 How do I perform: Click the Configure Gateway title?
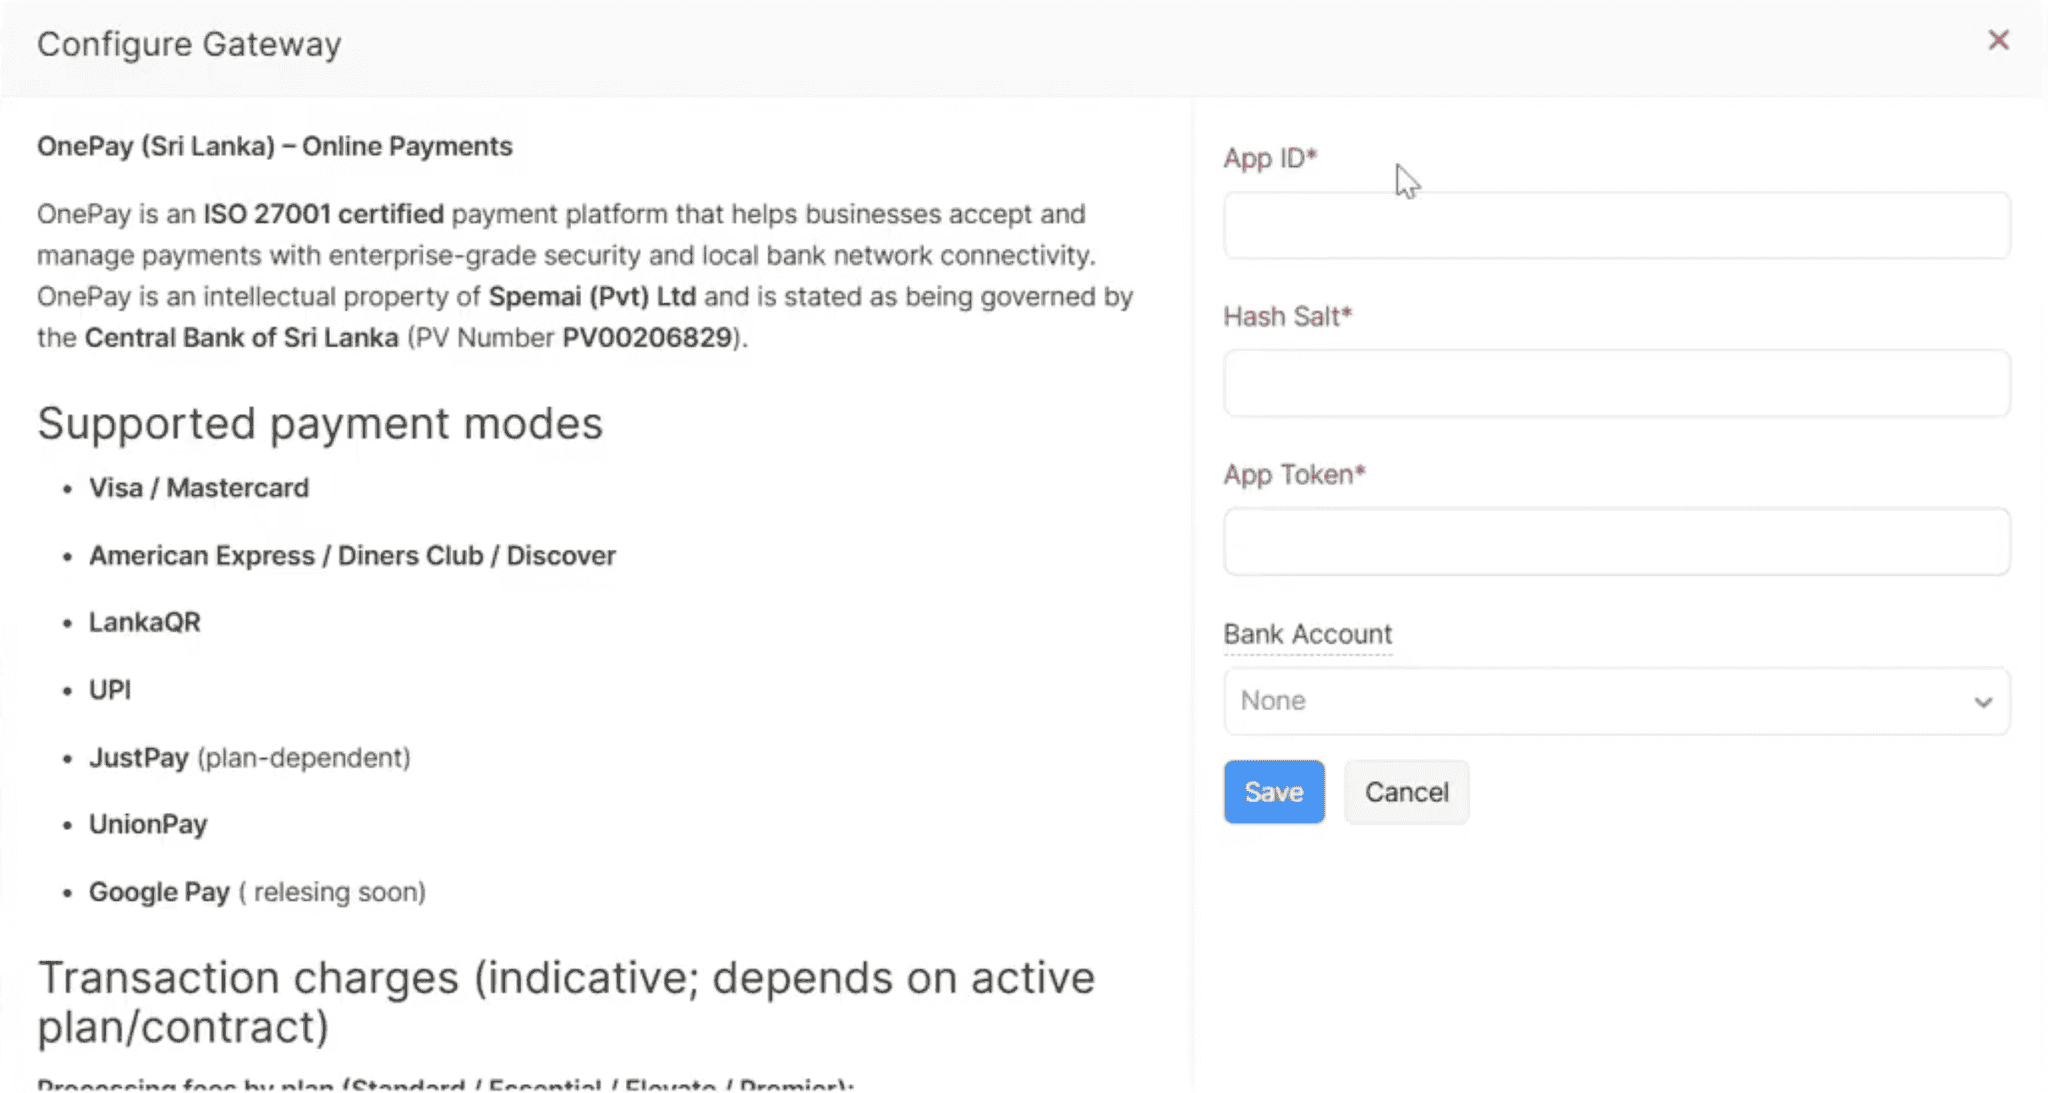tap(189, 44)
